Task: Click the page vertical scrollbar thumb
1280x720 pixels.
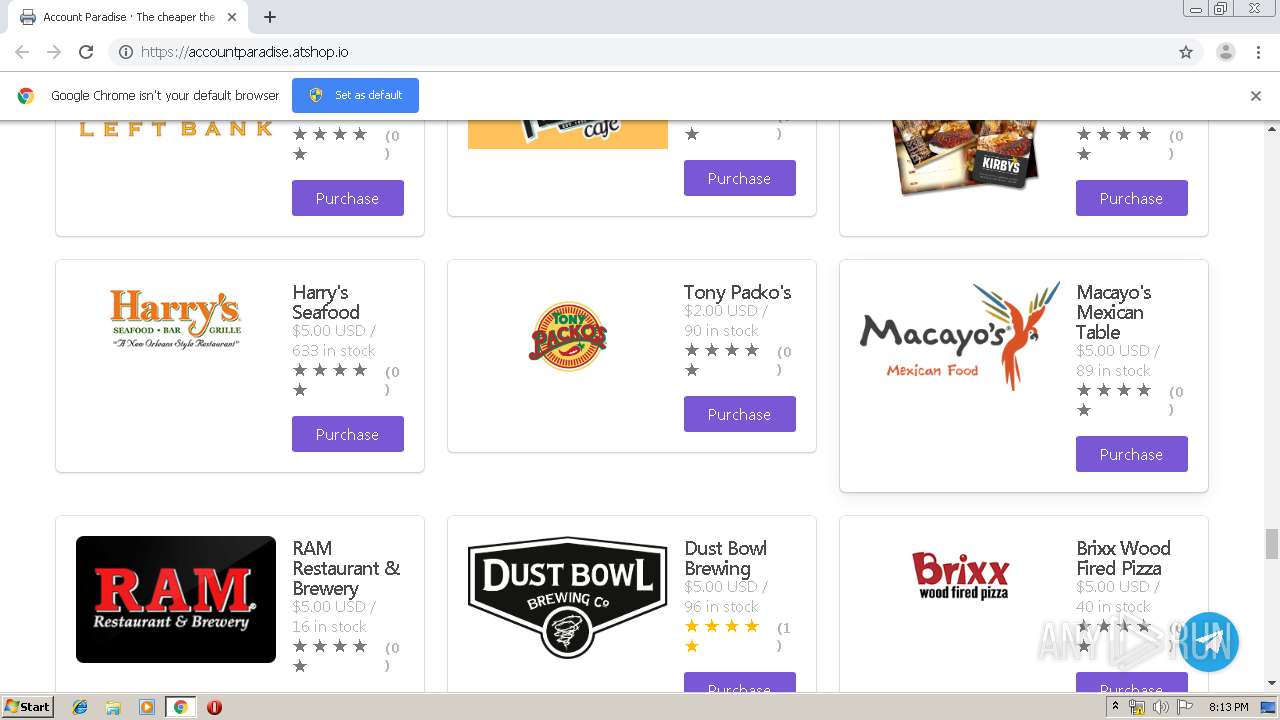Action: point(1271,544)
